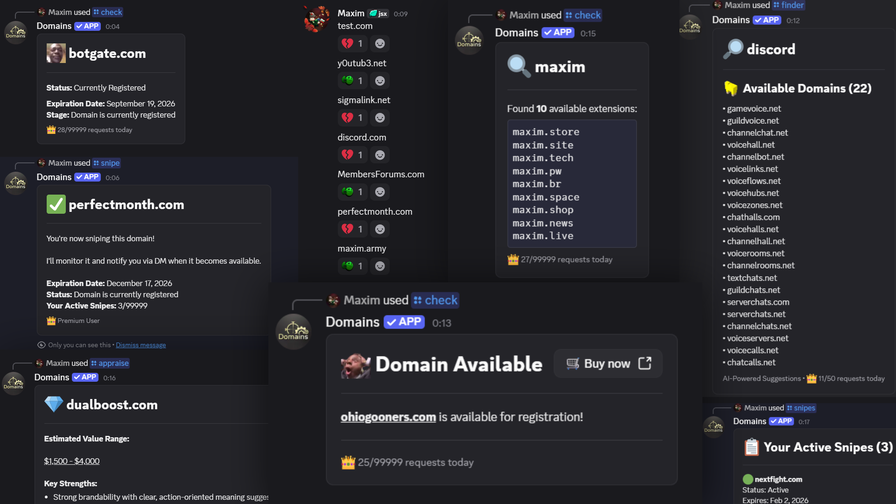Toggle green heart reaction under MembersForums.com
Screen dimensions: 896x504
point(352,192)
